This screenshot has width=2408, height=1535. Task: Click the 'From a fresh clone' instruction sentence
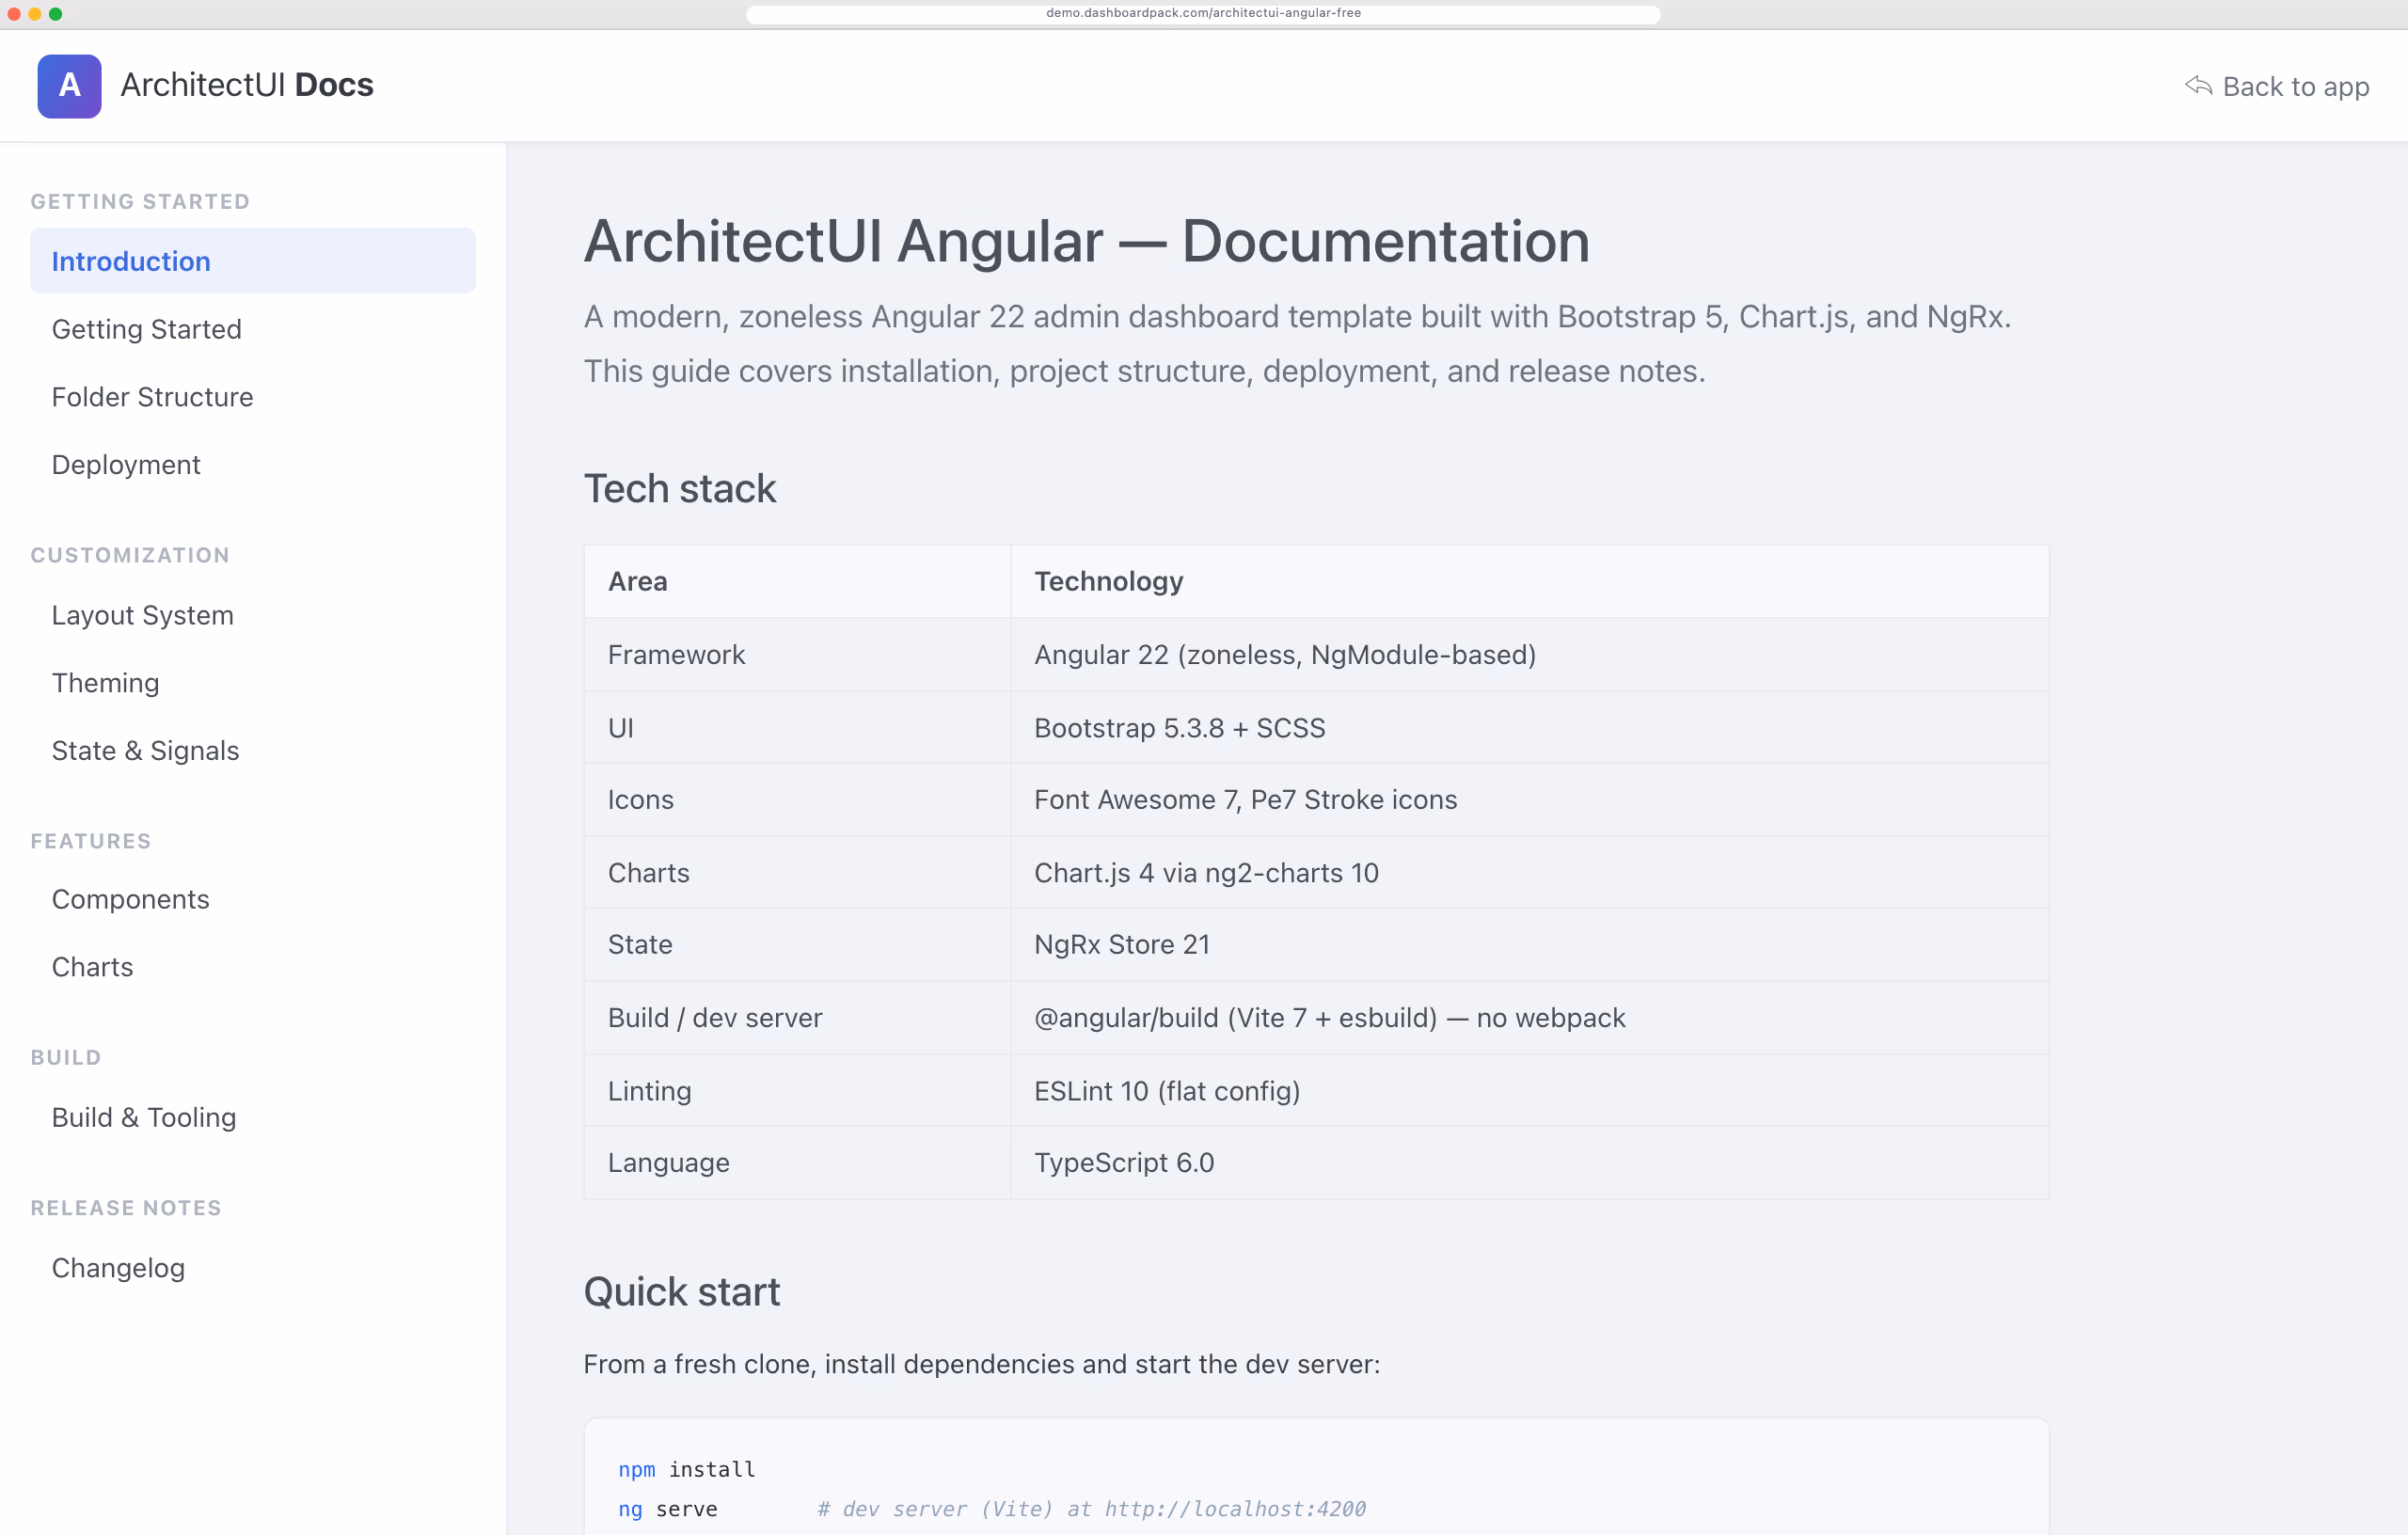(x=982, y=1364)
